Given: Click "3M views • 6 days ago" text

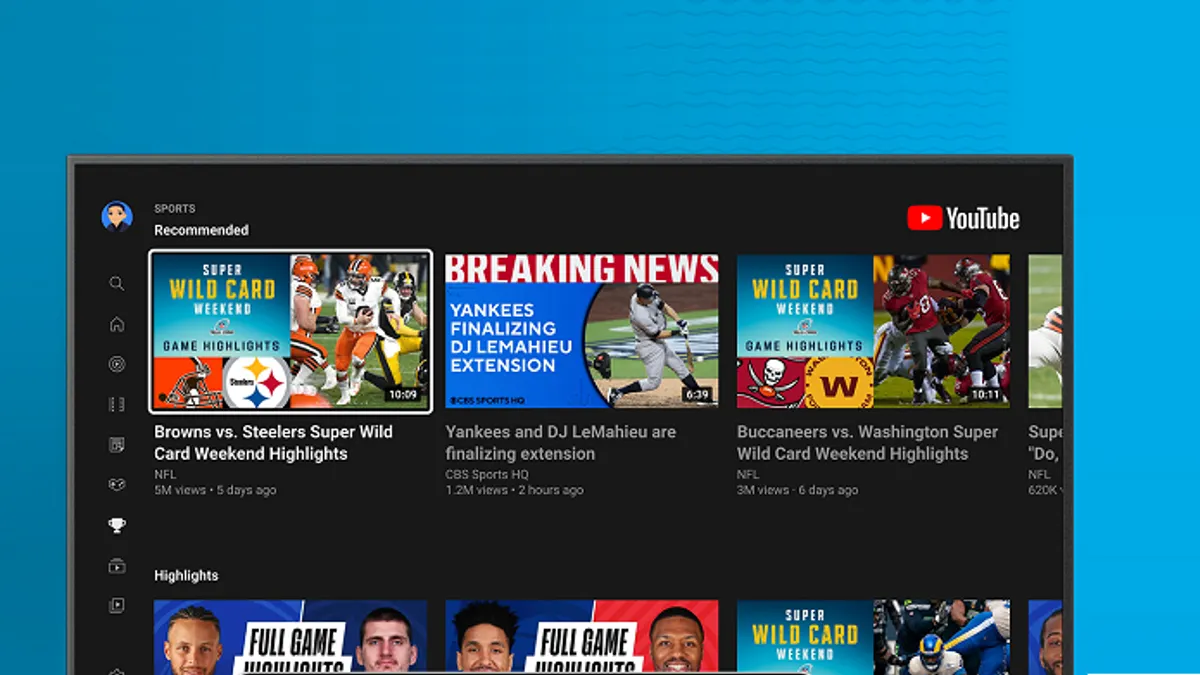Looking at the screenshot, I should coord(797,490).
